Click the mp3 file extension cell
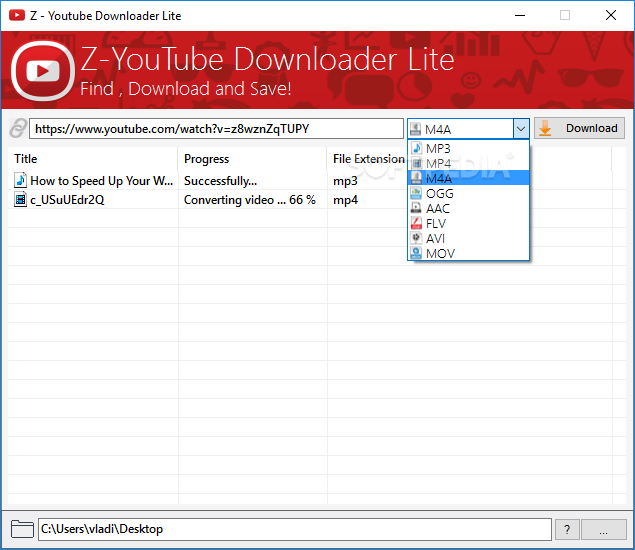Image resolution: width=635 pixels, height=550 pixels. pyautogui.click(x=345, y=181)
